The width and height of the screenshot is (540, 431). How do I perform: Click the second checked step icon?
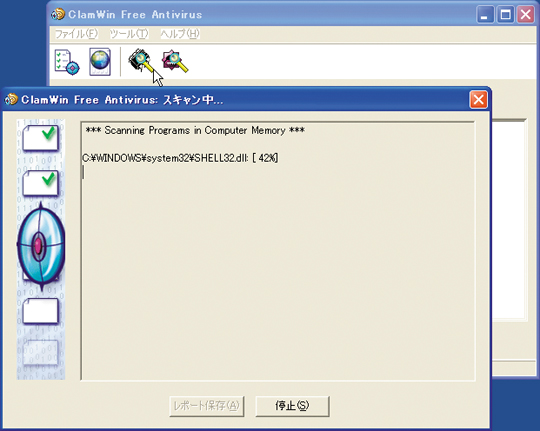pos(40,184)
